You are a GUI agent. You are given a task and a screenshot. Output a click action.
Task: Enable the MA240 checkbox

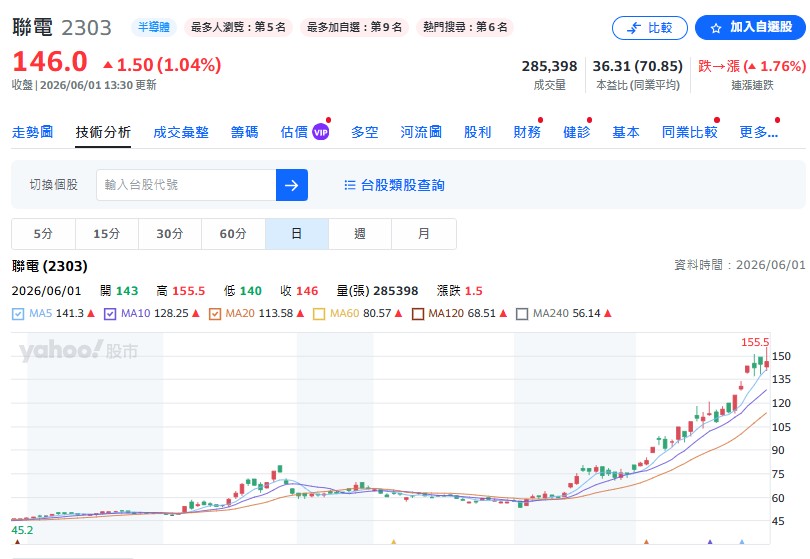coord(522,314)
